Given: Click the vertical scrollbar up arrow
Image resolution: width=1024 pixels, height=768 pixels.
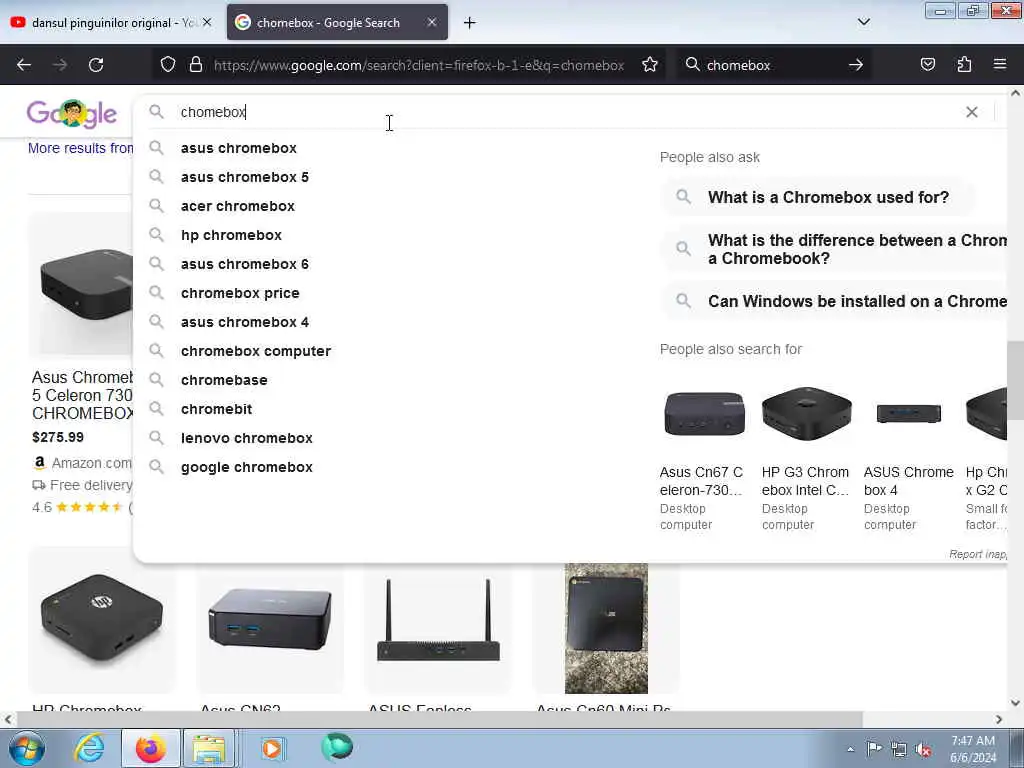Looking at the screenshot, I should pos(1016,93).
